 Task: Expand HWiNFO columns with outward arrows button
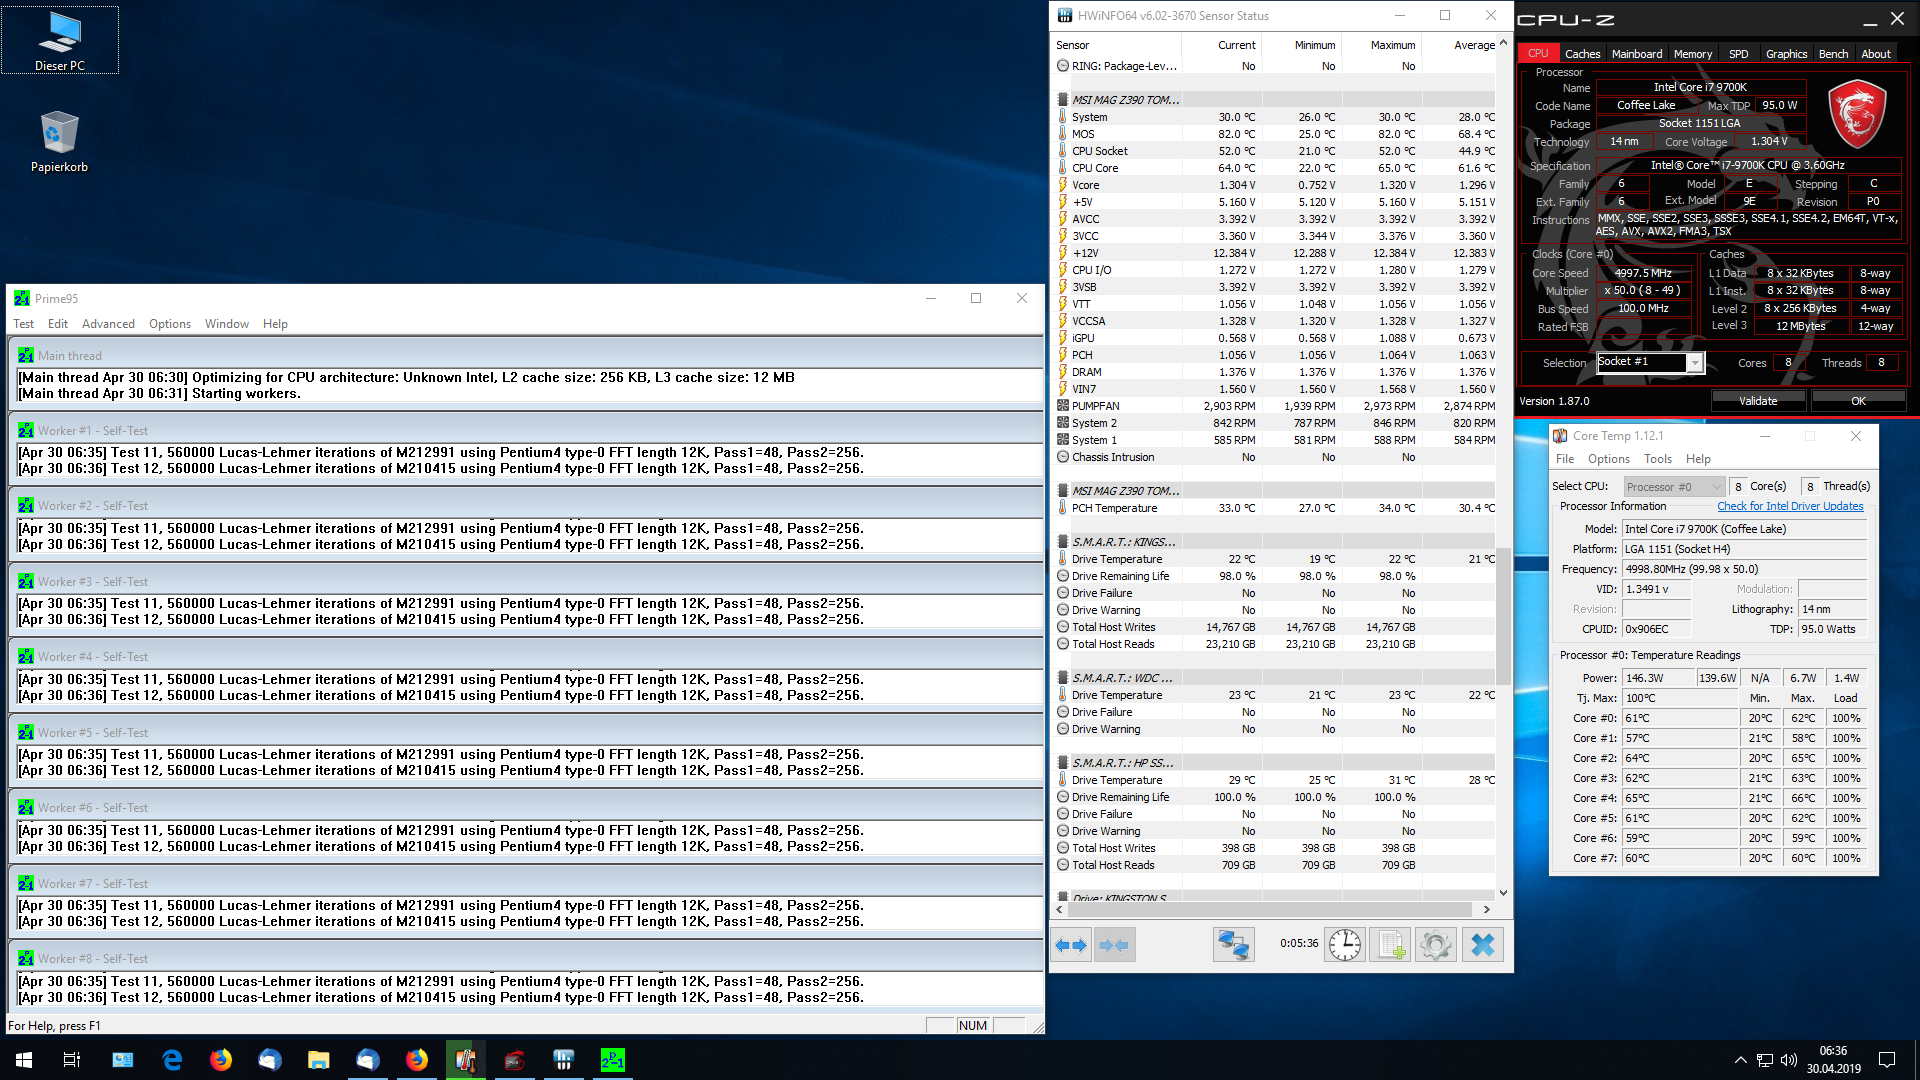pyautogui.click(x=1072, y=944)
